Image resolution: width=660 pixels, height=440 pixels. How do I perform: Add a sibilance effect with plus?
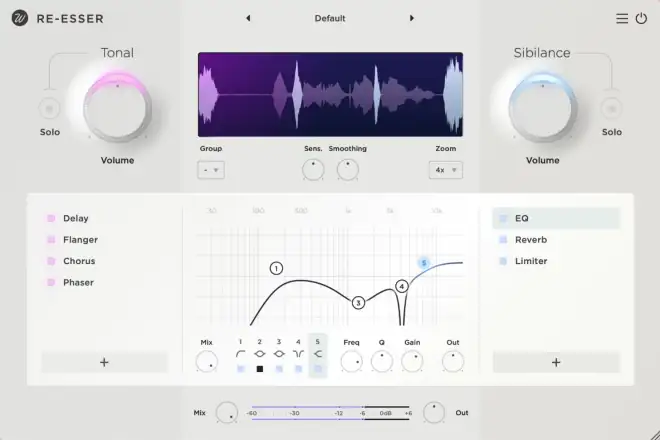[556, 362]
